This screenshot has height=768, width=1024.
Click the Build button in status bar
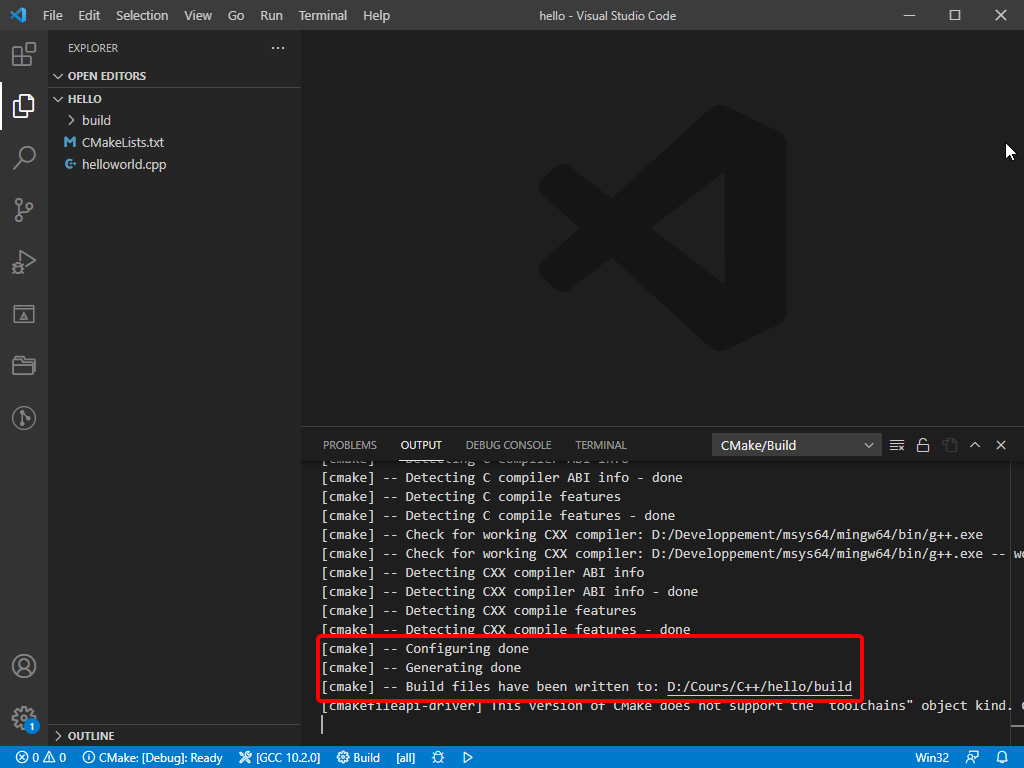[x=359, y=758]
